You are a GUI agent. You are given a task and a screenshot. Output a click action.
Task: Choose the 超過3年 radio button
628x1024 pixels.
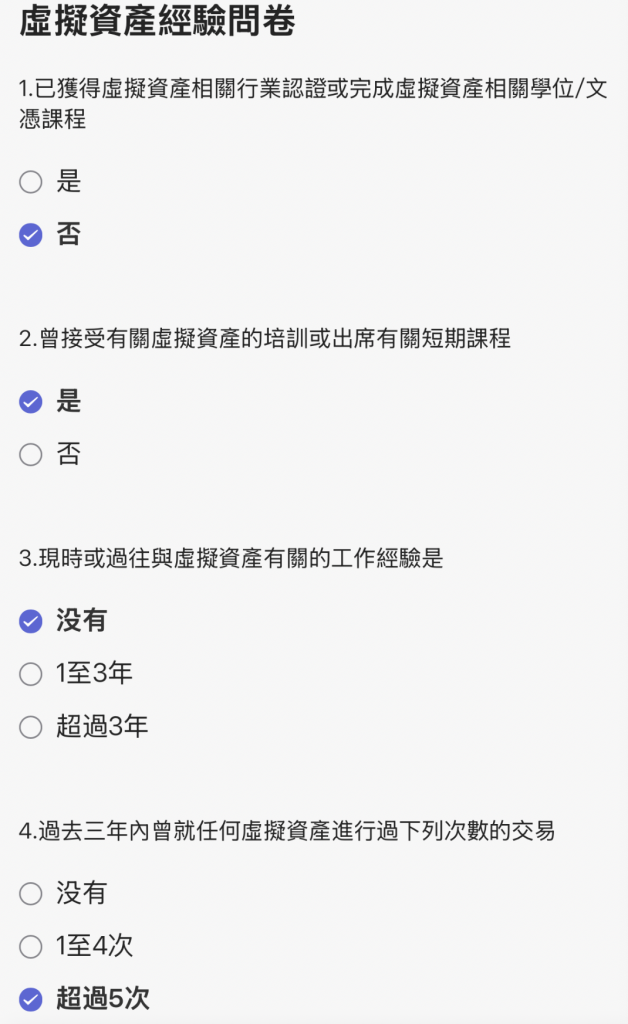(x=31, y=727)
